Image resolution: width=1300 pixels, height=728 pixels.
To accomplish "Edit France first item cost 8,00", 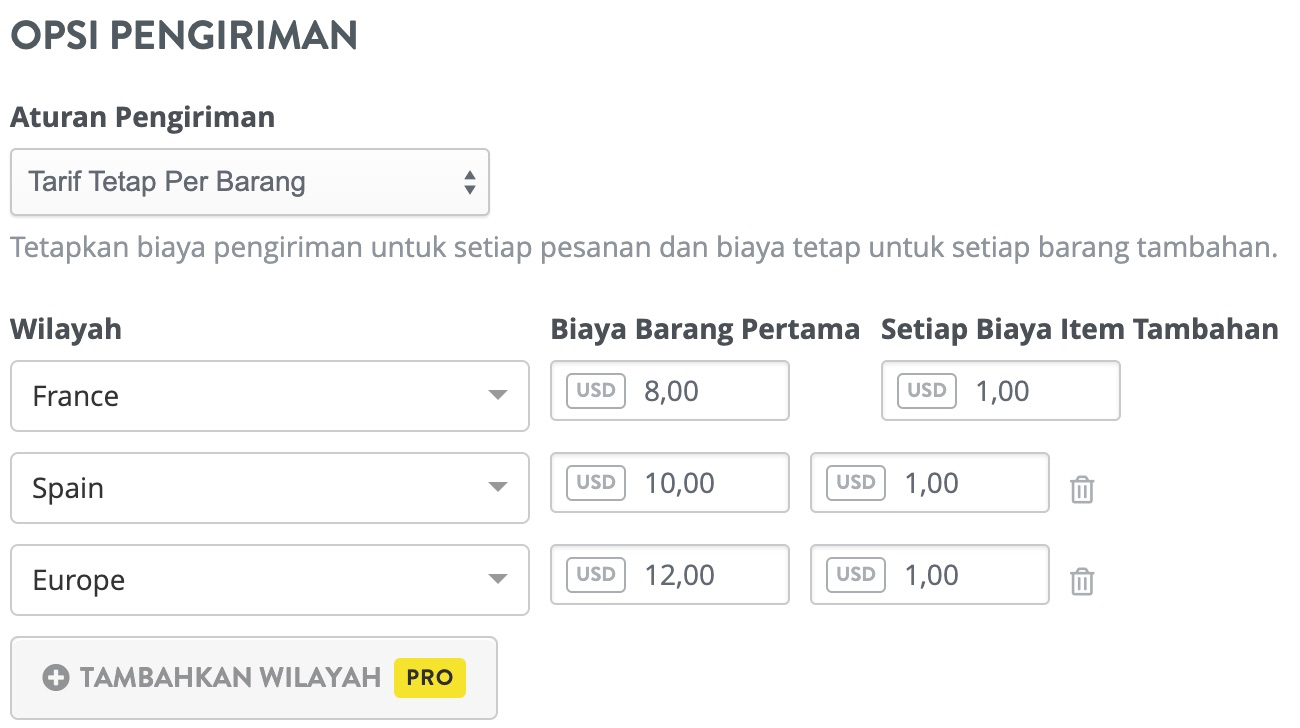I will [670, 390].
